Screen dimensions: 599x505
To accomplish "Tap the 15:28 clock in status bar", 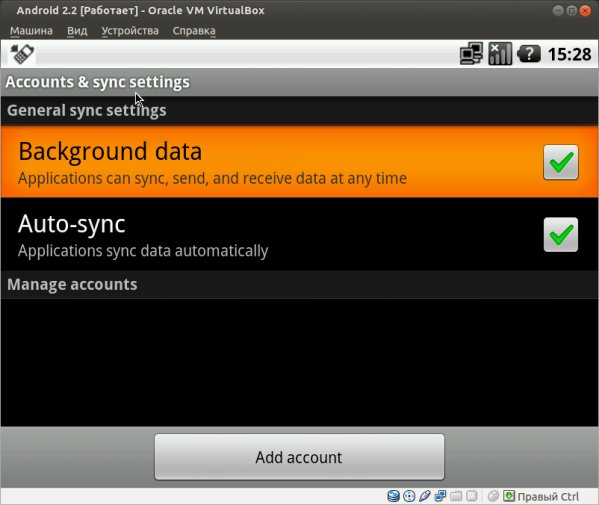I will (570, 54).
